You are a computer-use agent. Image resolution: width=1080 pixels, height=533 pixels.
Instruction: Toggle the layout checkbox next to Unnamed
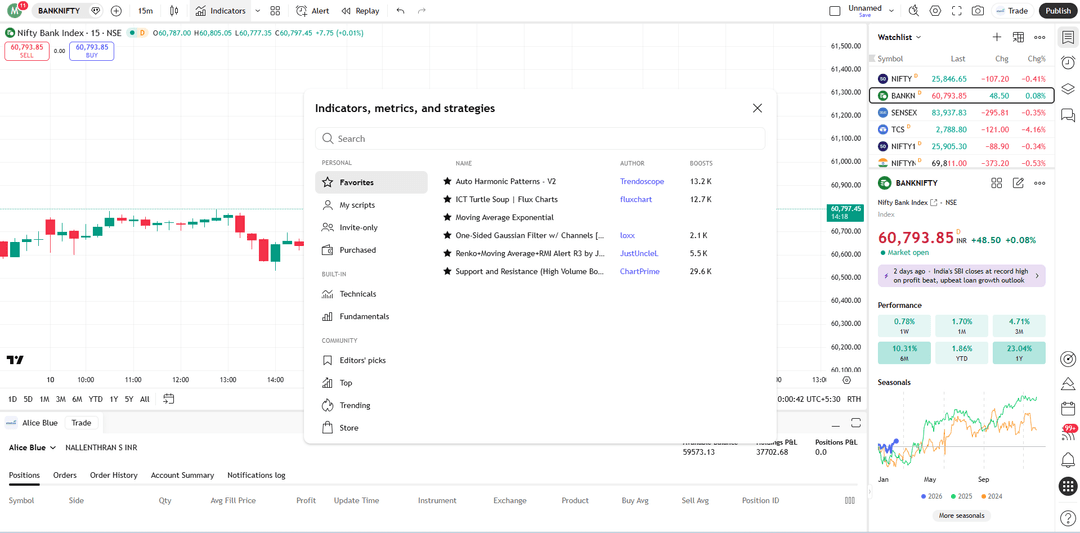835,11
